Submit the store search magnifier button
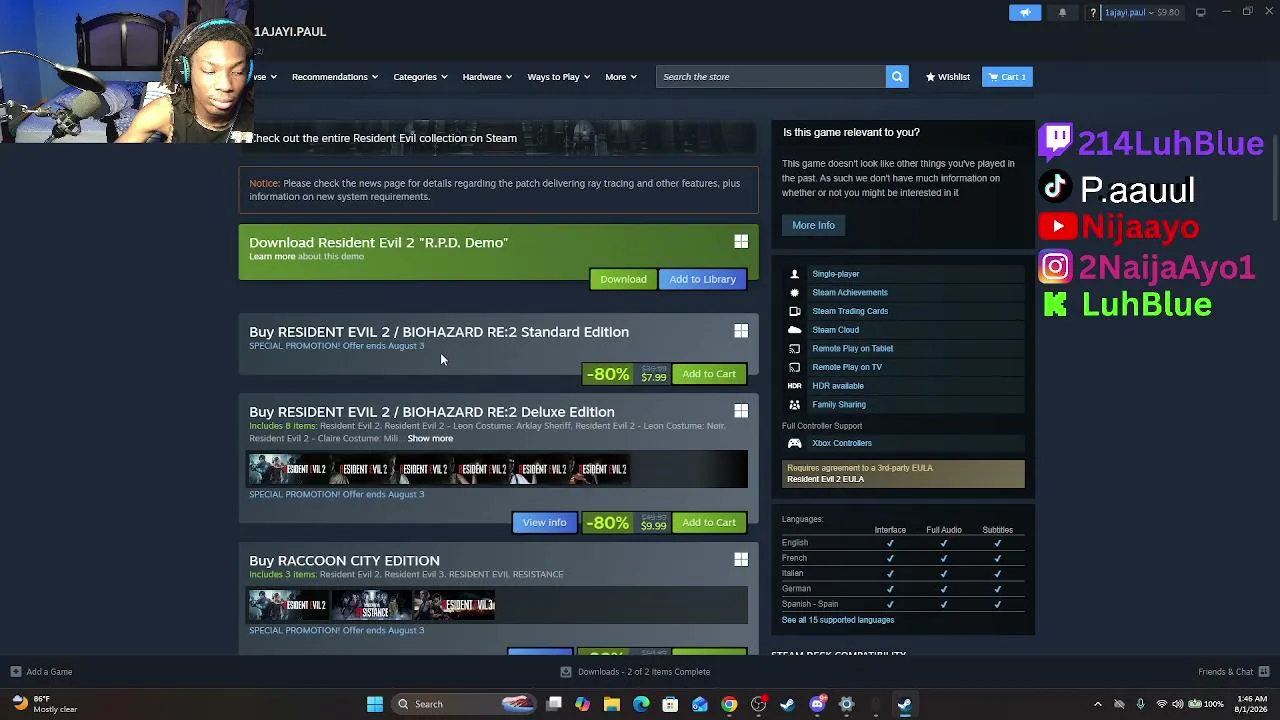The height and width of the screenshot is (720, 1280). (897, 77)
